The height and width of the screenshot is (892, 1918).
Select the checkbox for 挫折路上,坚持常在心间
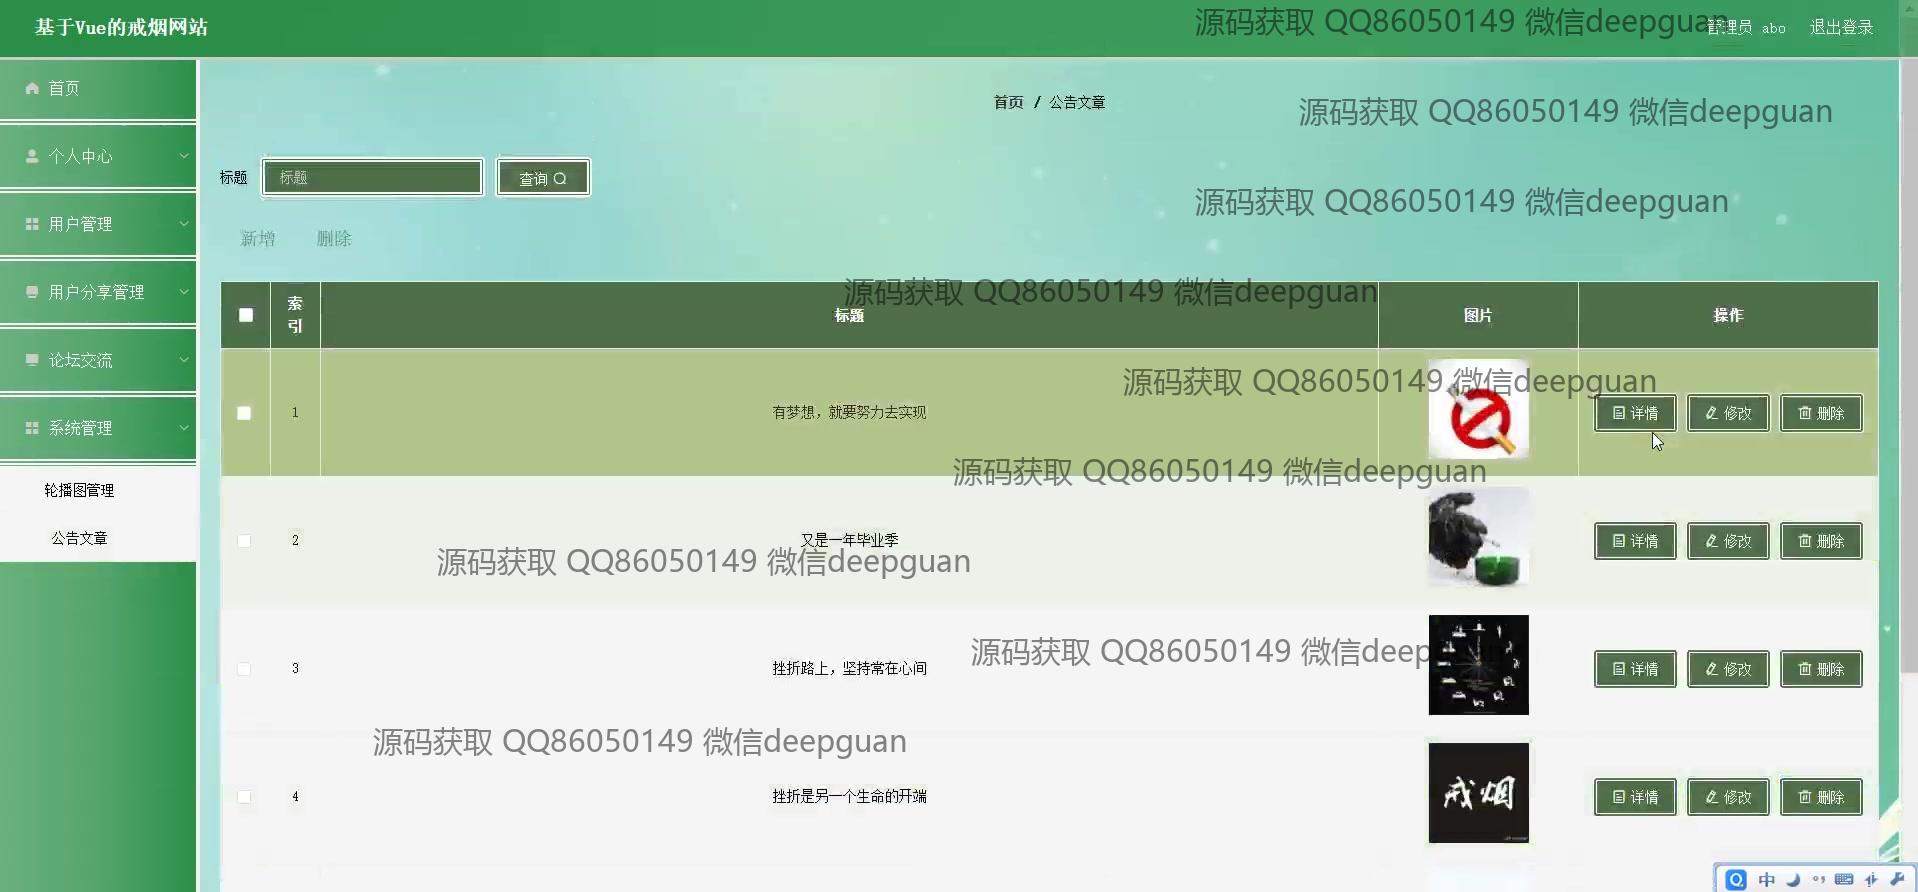coord(244,669)
